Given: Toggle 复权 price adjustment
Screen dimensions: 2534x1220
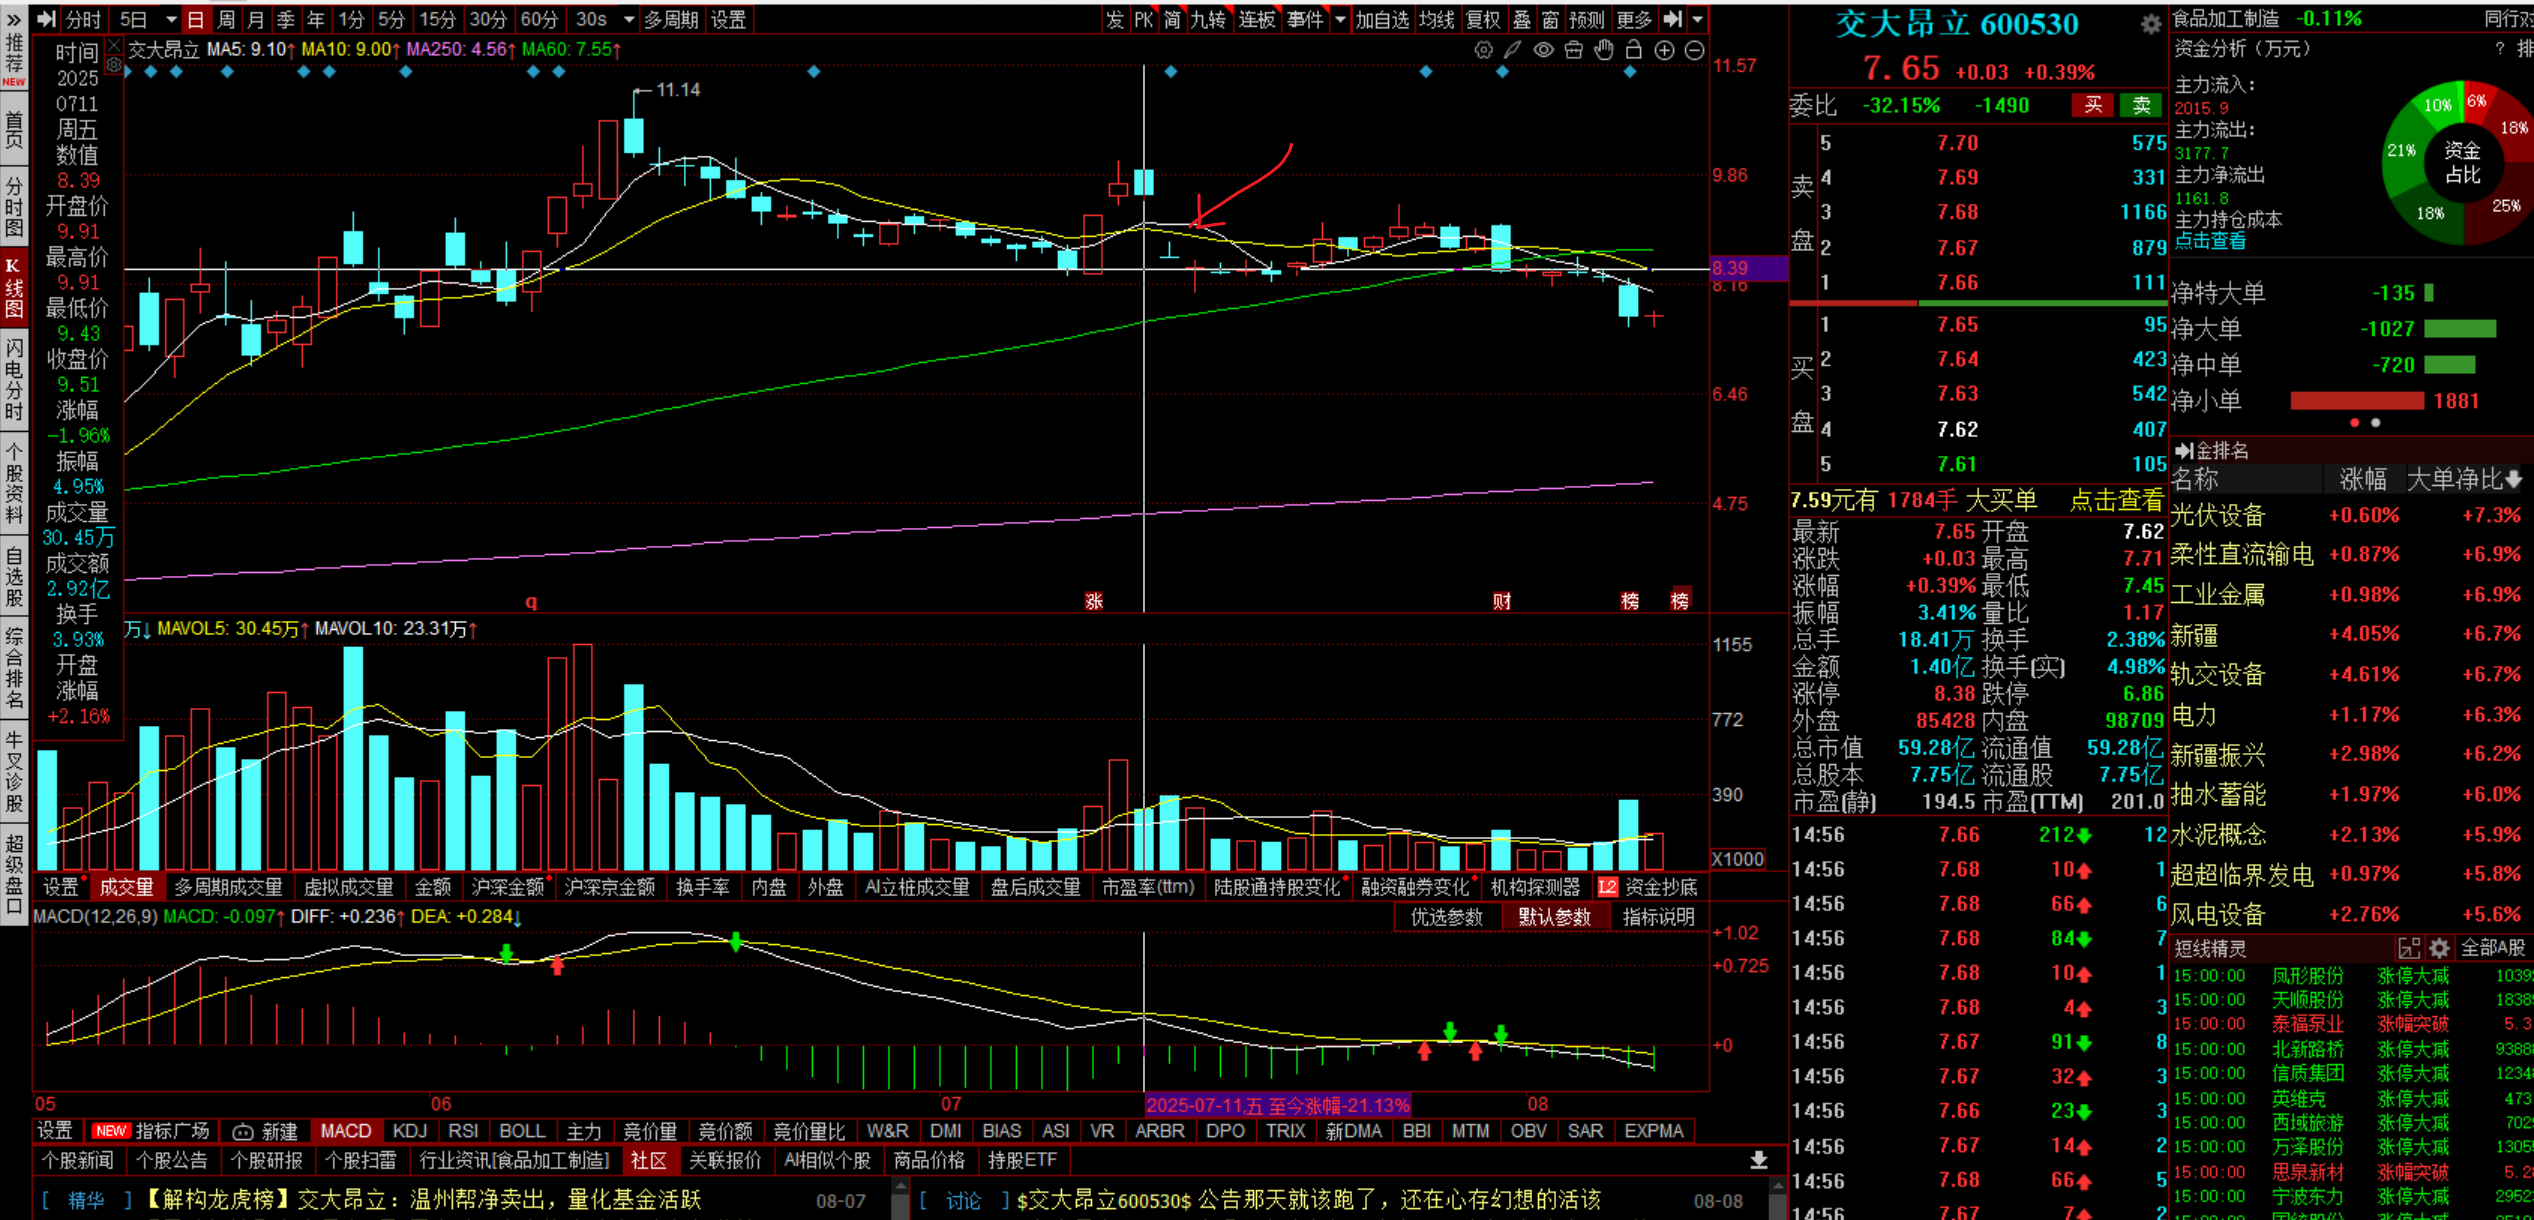Looking at the screenshot, I should pos(1482,19).
